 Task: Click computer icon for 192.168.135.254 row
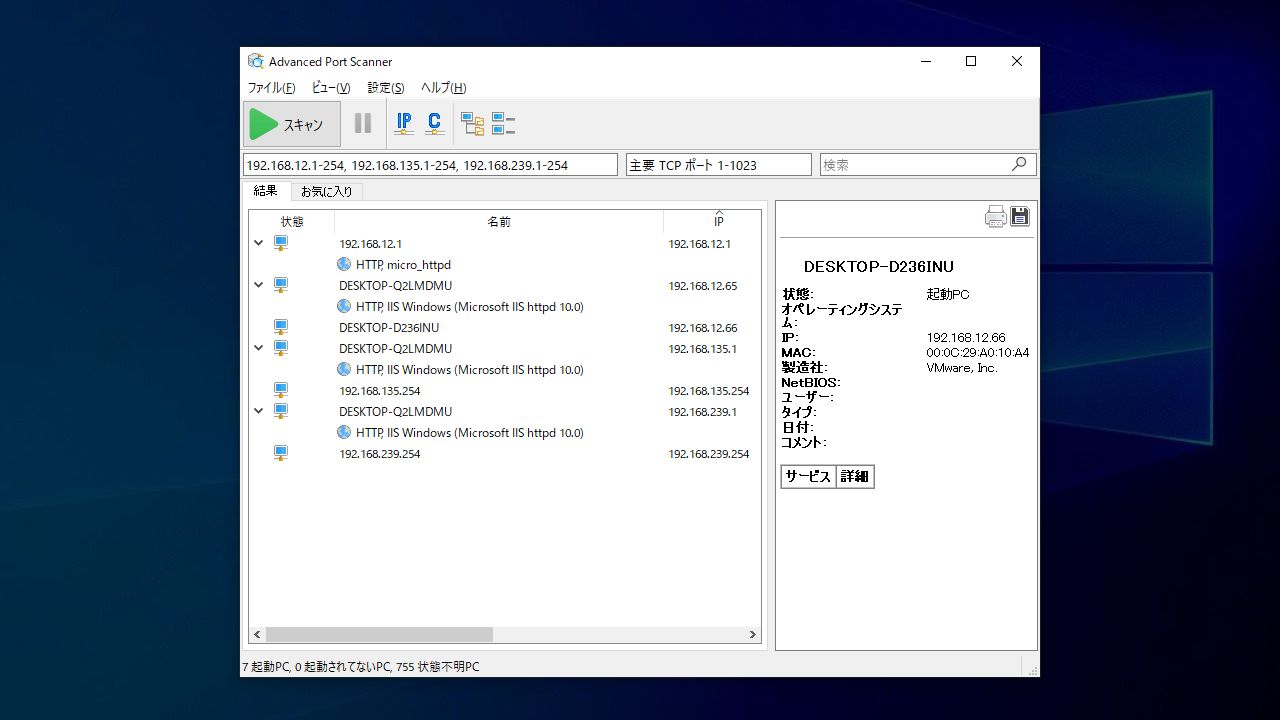point(281,390)
